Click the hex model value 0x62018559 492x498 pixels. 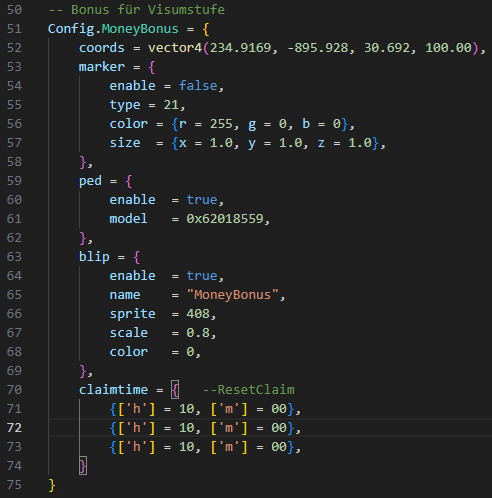coord(225,219)
